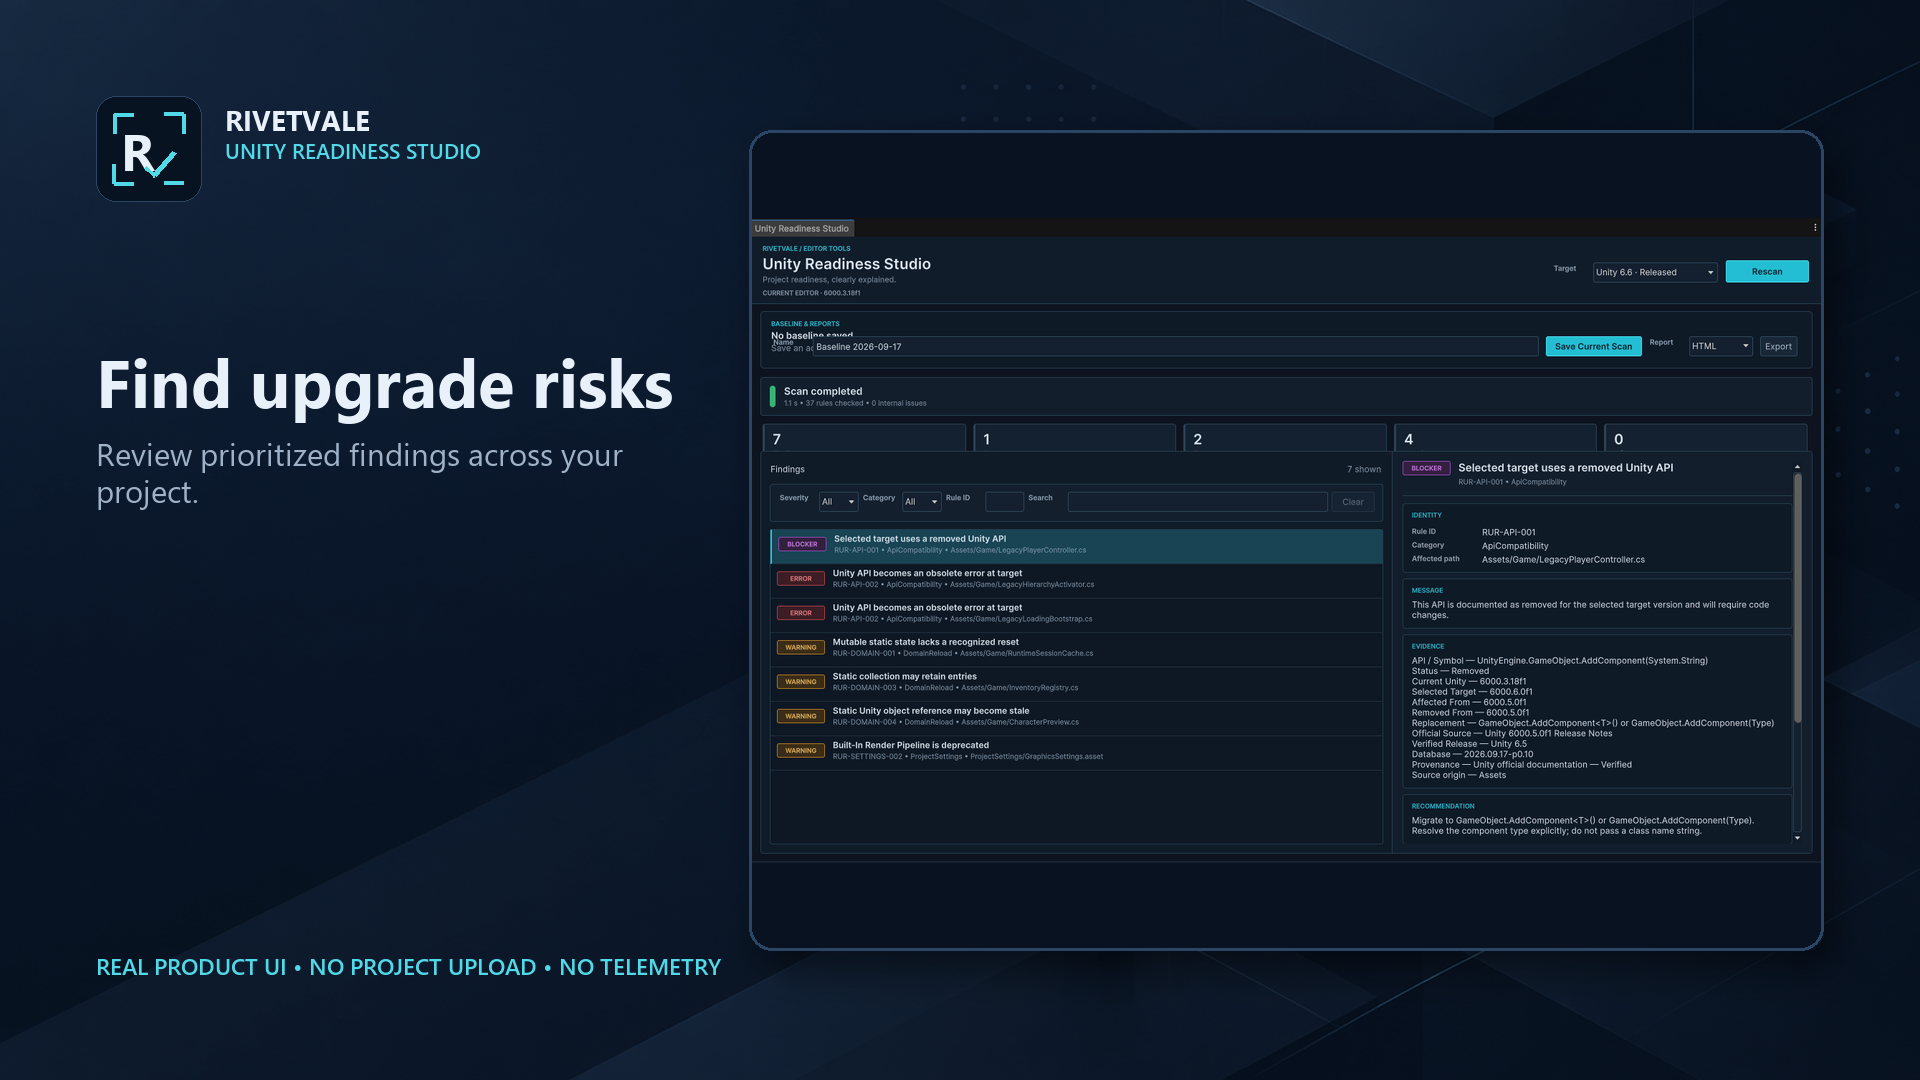This screenshot has height=1080, width=1920.
Task: Click 'RIVETVALE / EDITOR TOOLS' breadcrumb text
Action: click(x=806, y=249)
